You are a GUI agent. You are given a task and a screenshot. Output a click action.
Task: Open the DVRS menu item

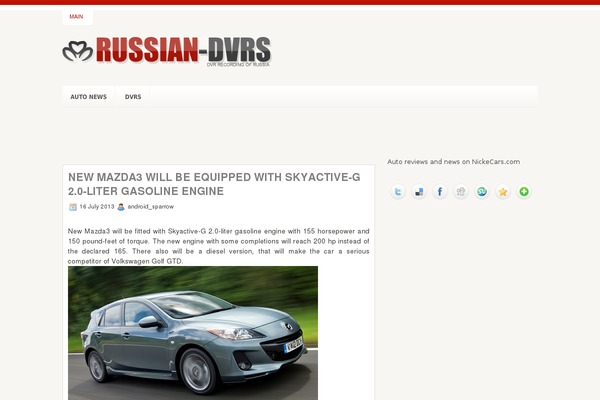click(x=133, y=97)
